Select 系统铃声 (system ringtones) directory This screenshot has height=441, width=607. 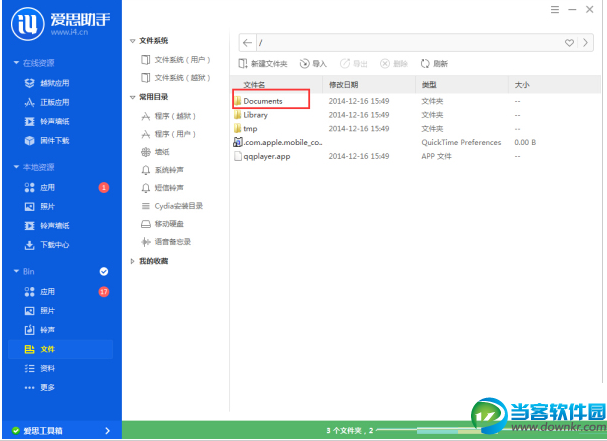click(x=162, y=170)
